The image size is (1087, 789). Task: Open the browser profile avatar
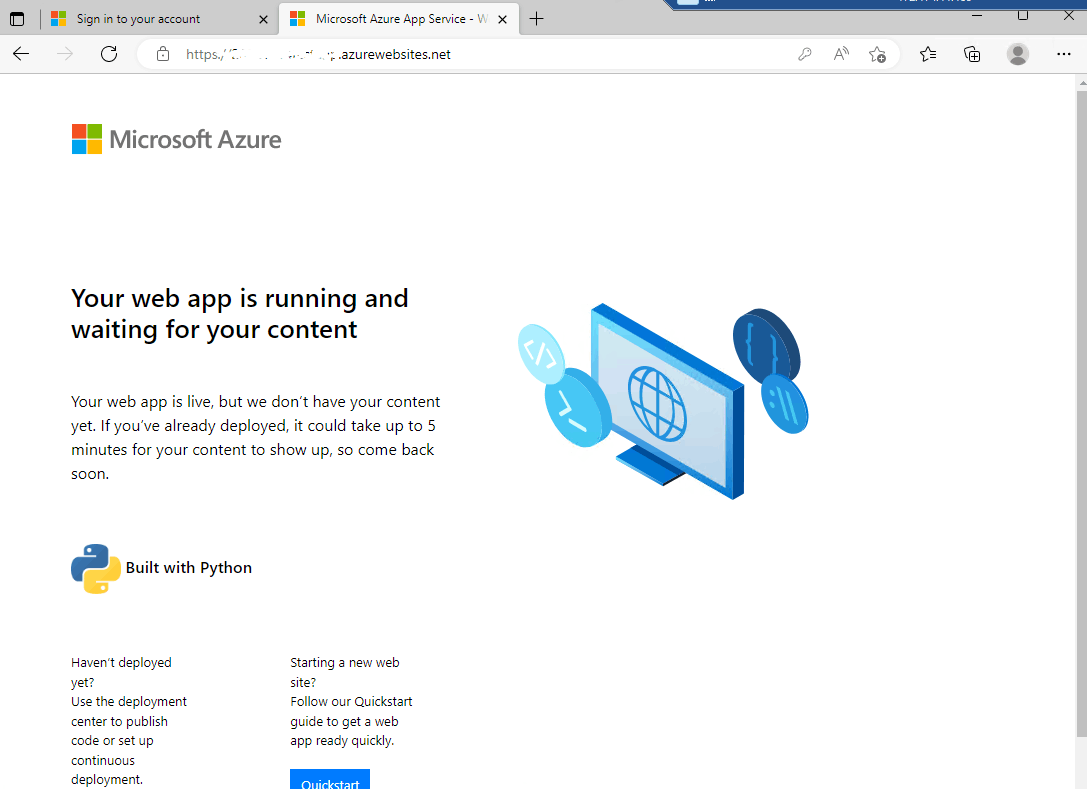click(1018, 54)
